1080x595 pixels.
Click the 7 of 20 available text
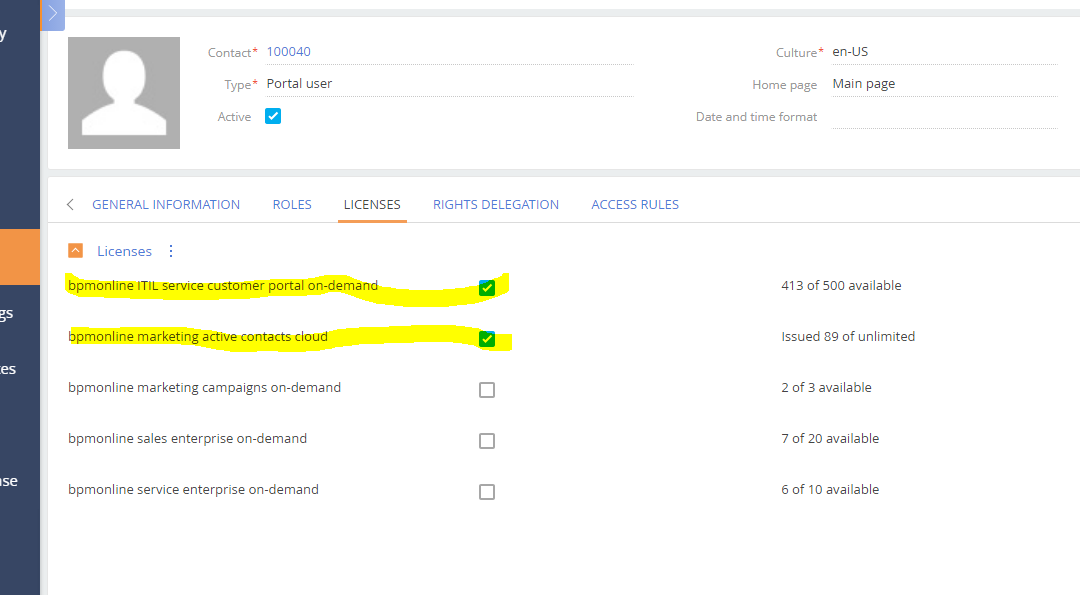(830, 439)
